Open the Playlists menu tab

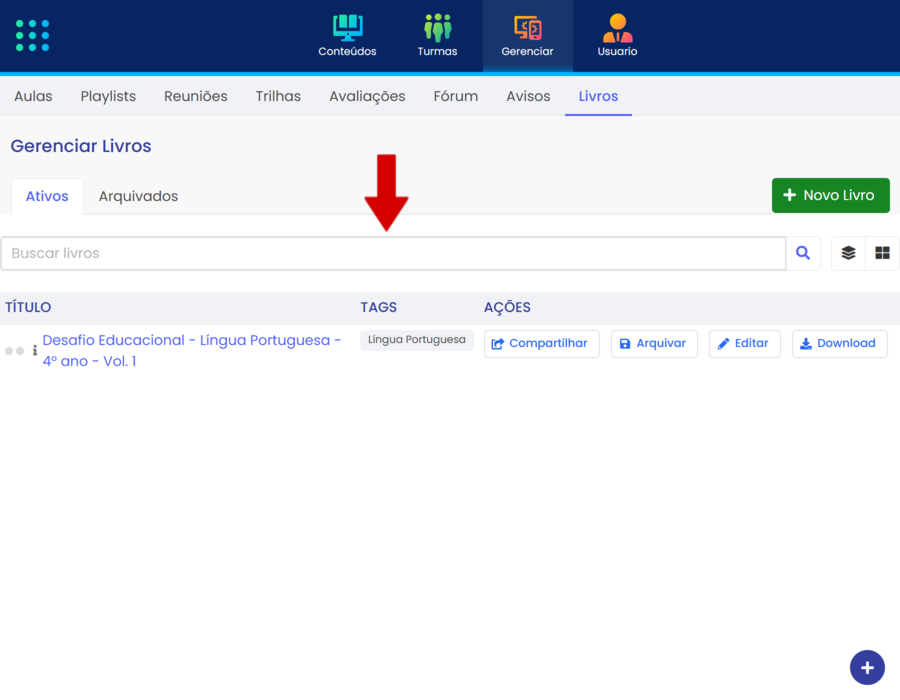(x=108, y=97)
